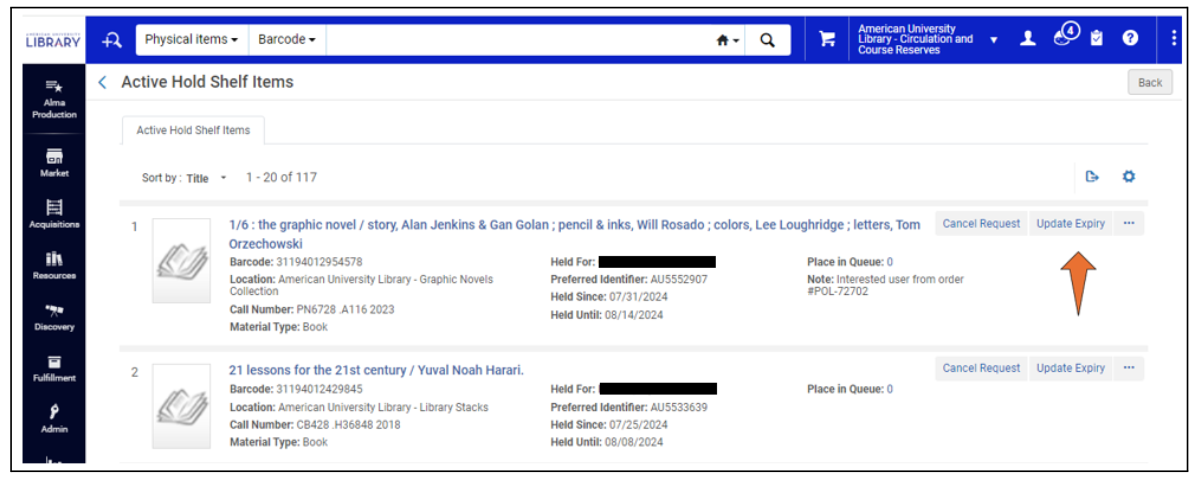1196x480 pixels.
Task: Open the Acquisitions sidebar menu
Action: (x=54, y=214)
